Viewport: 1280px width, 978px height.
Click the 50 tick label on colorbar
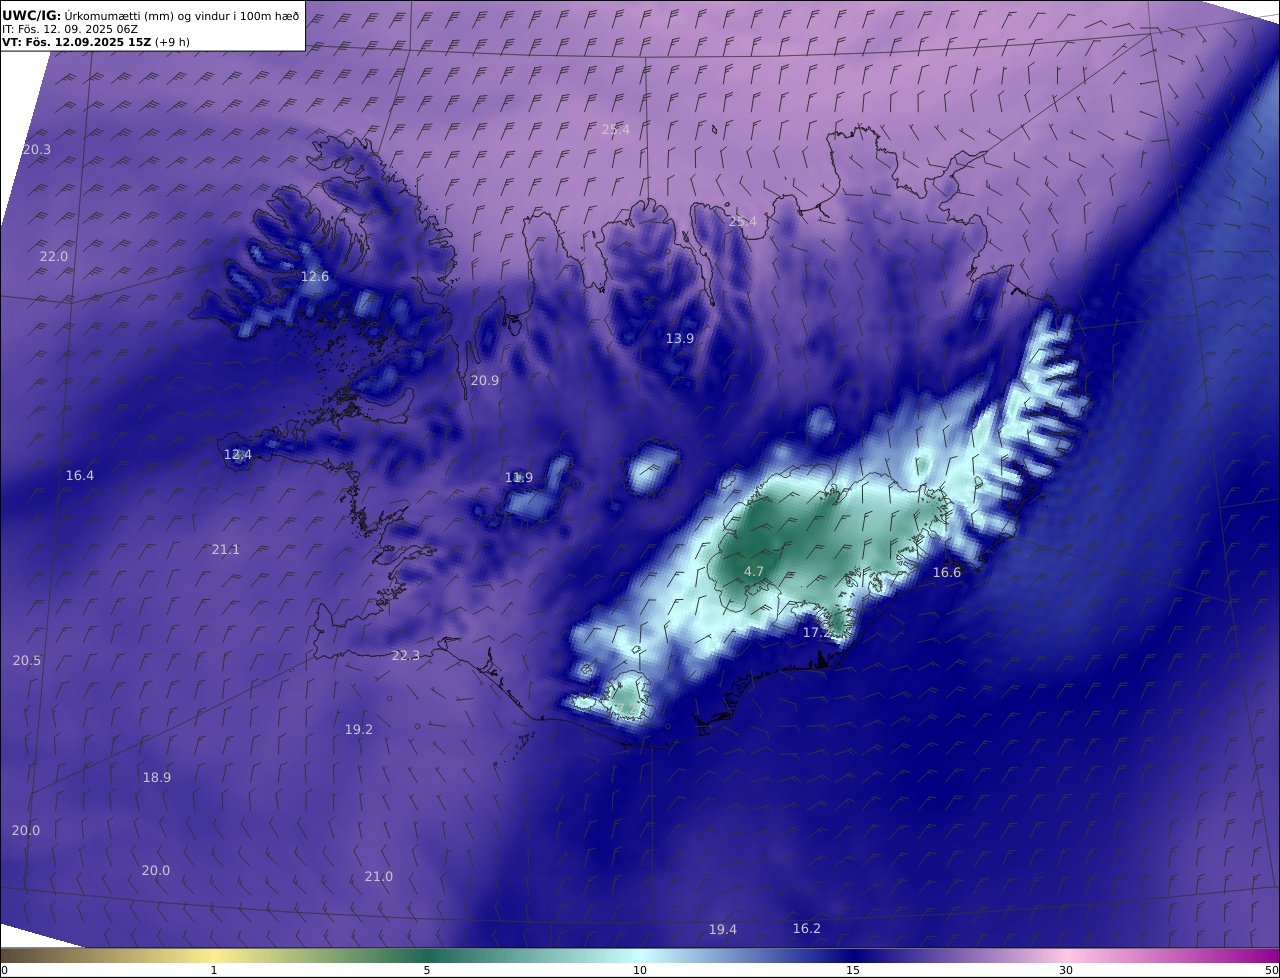coord(1272,971)
